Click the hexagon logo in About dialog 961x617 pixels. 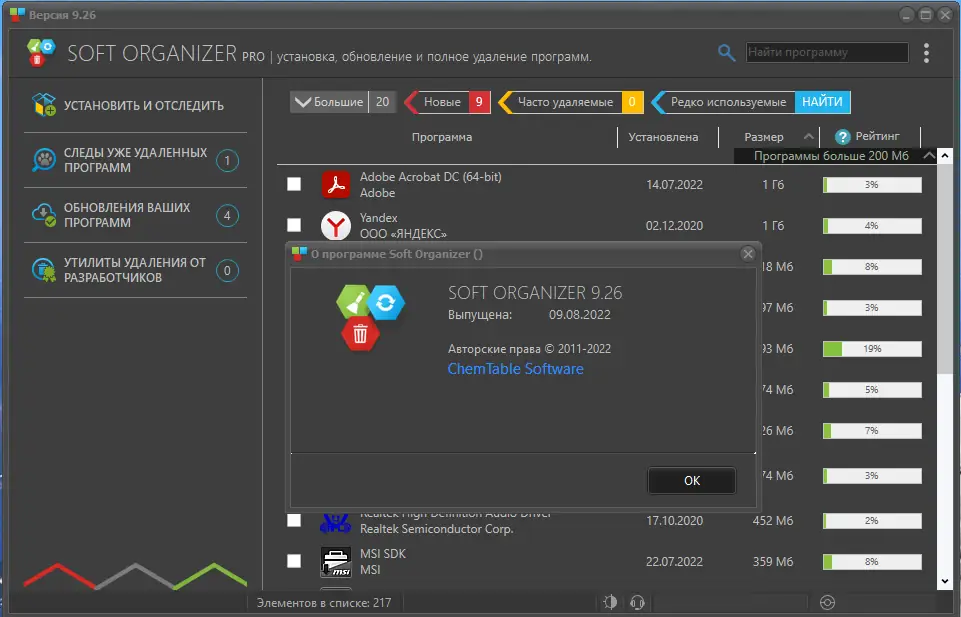(x=370, y=317)
